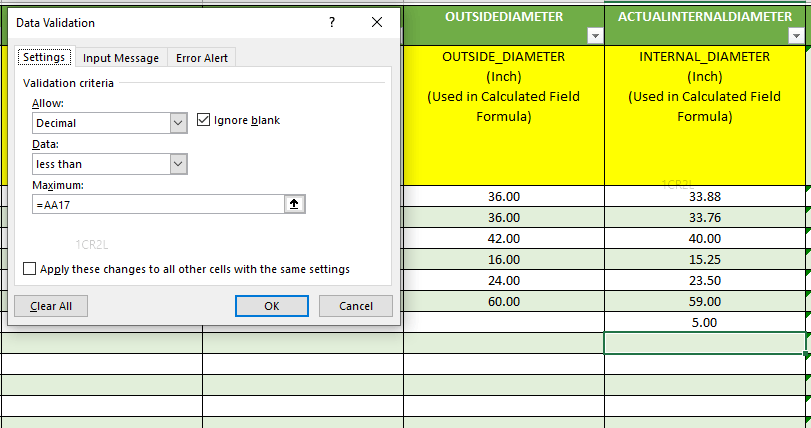Click the Maximum input field containing =AA17
Screen dimensions: 811x428
tap(158, 205)
